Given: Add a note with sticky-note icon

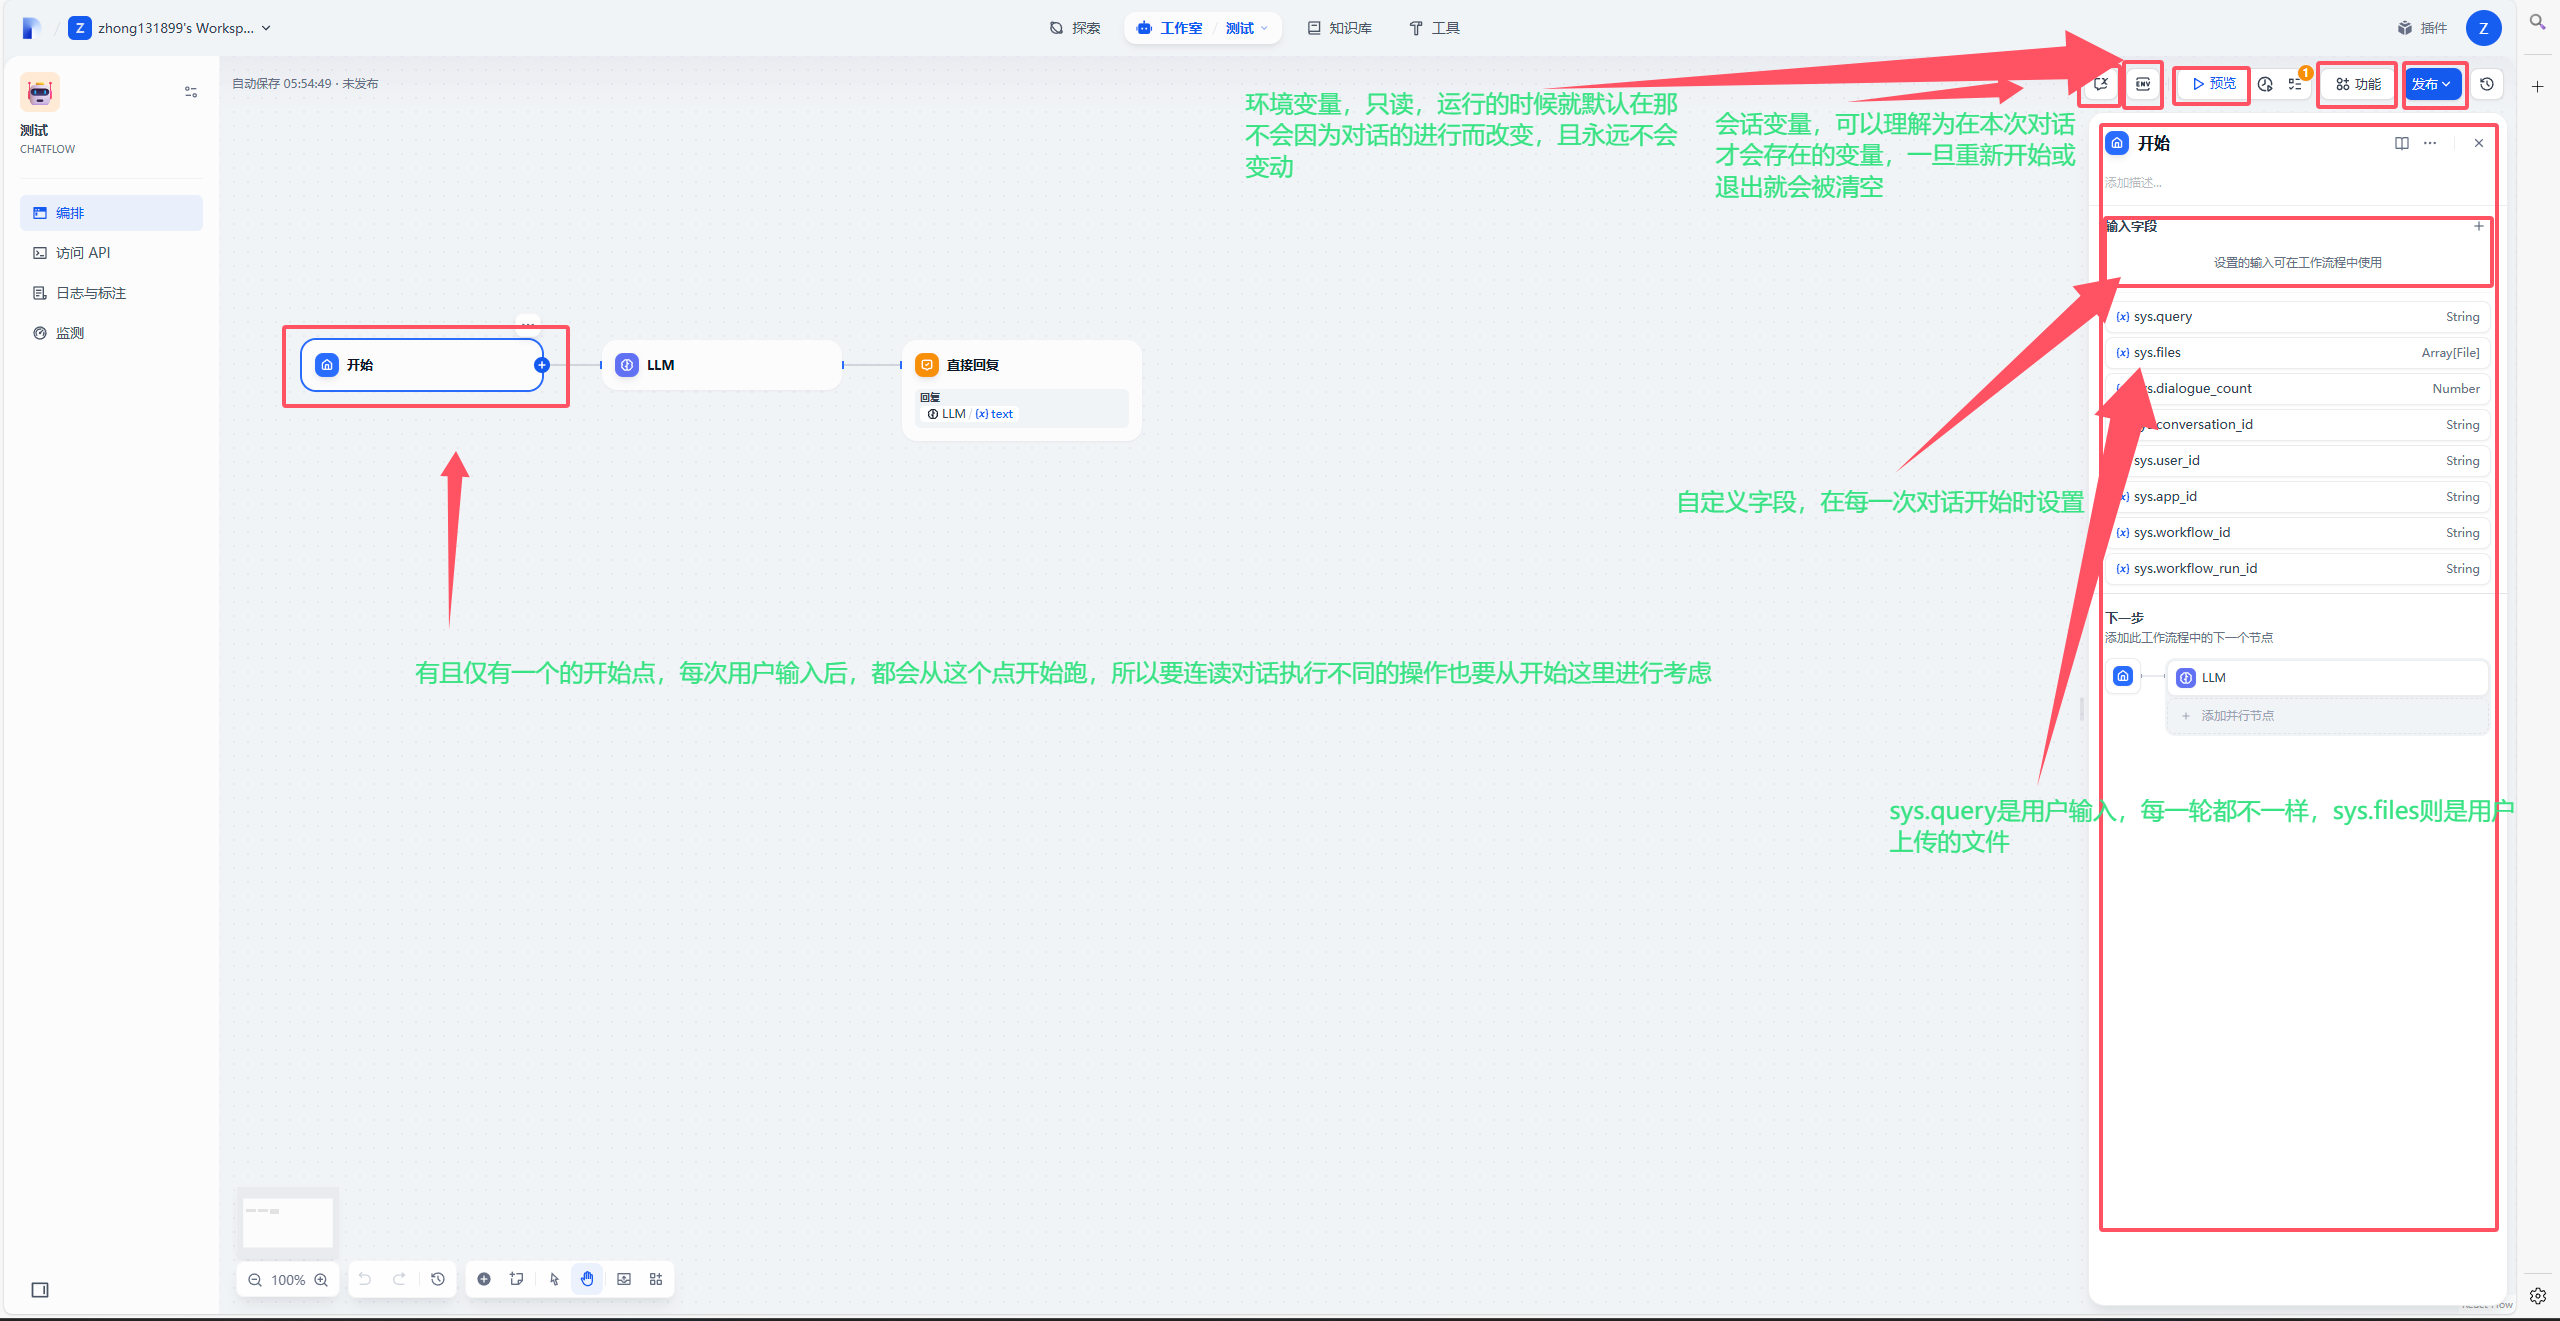Looking at the screenshot, I should click(516, 1279).
